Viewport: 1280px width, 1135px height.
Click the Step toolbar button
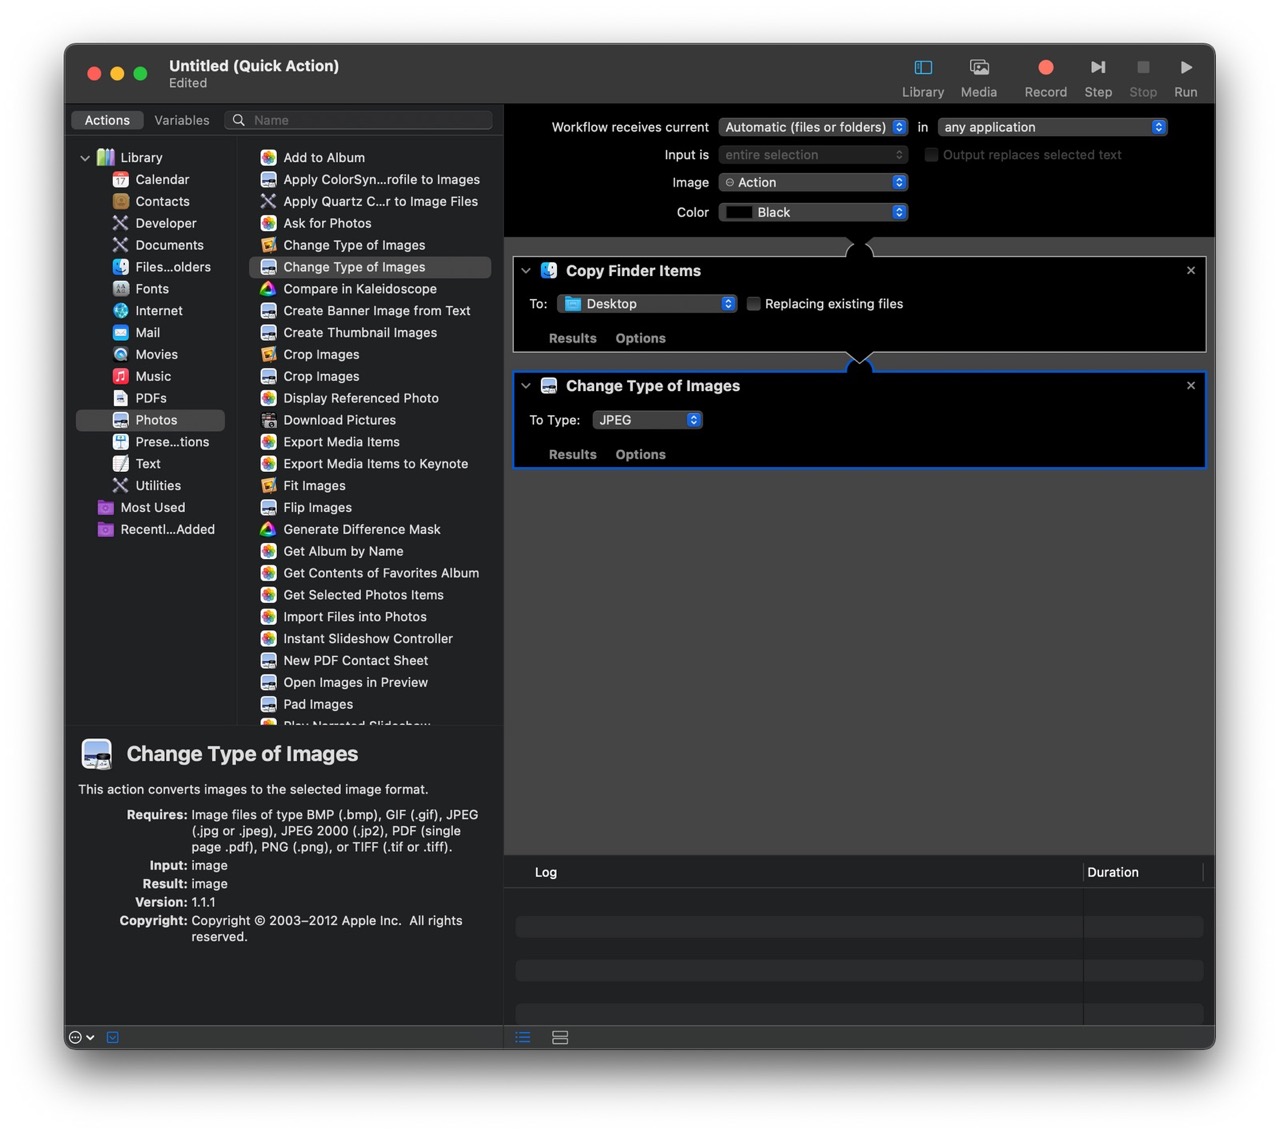click(x=1097, y=78)
